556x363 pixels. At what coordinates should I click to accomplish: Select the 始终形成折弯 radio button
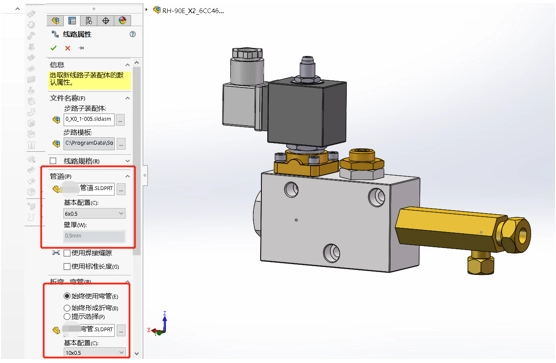[67, 308]
